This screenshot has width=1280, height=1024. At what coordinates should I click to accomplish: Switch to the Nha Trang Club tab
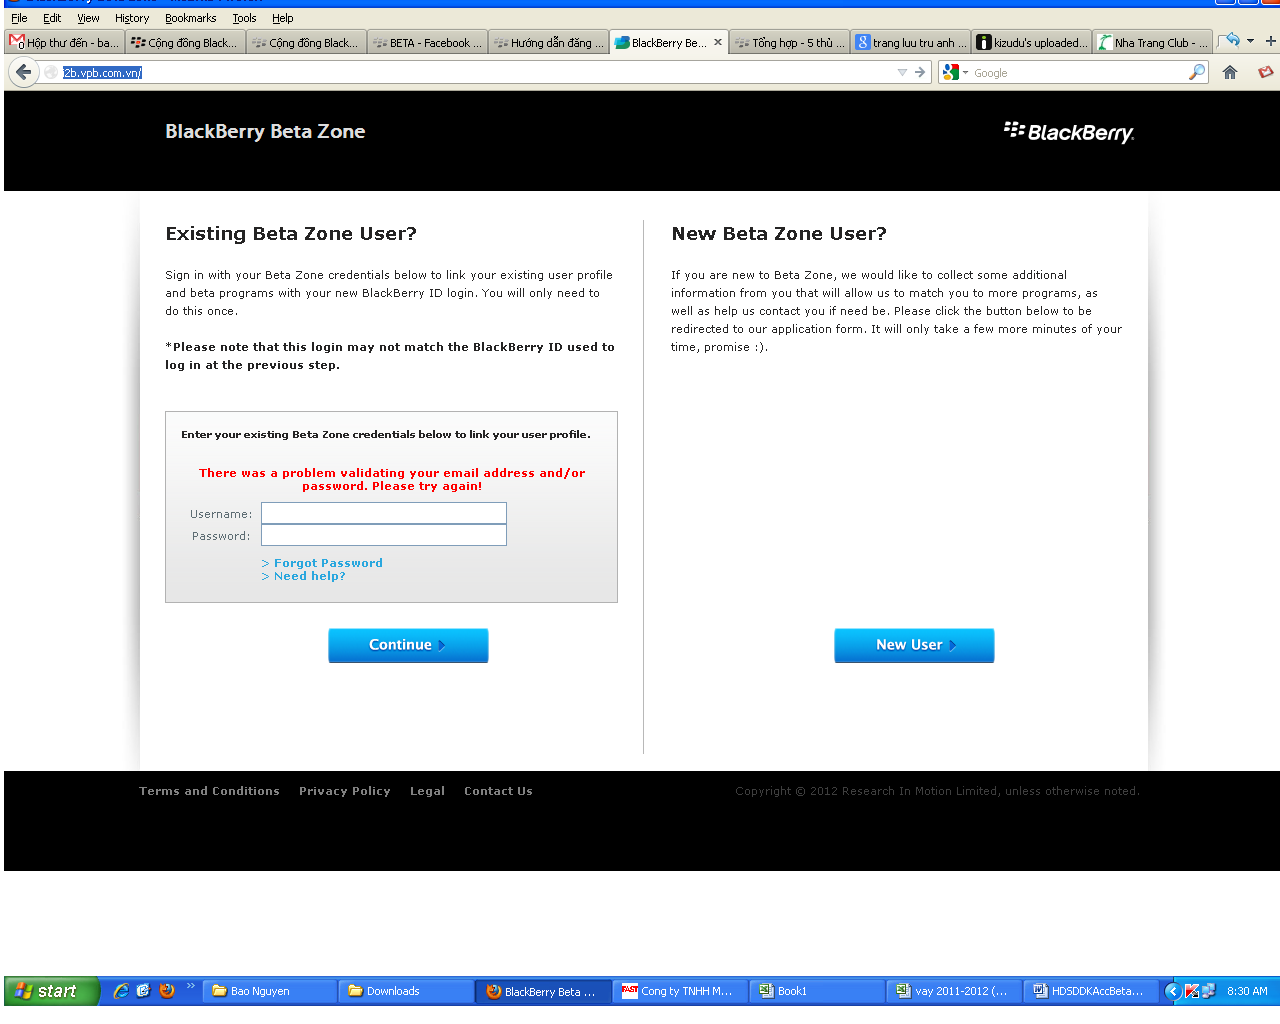(1153, 42)
